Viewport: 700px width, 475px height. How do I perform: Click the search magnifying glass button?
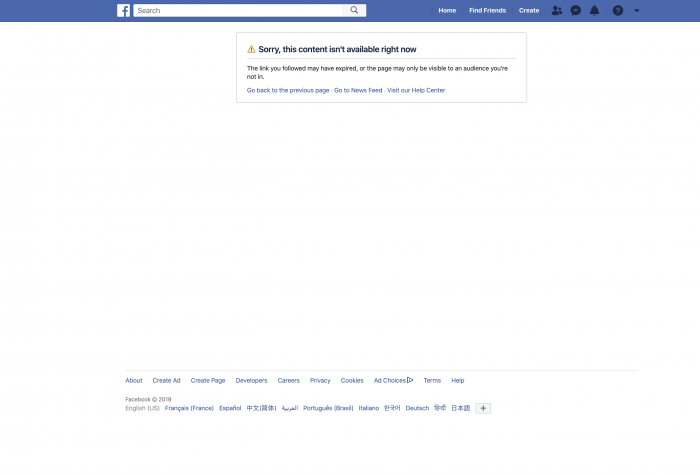pyautogui.click(x=355, y=10)
